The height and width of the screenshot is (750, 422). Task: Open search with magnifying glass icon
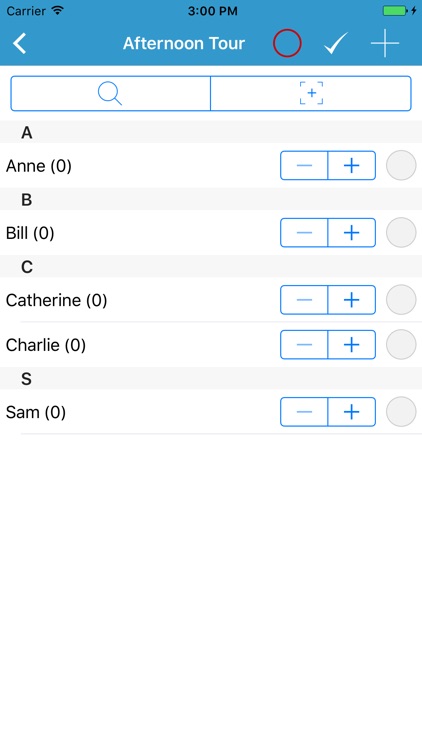pos(111,93)
